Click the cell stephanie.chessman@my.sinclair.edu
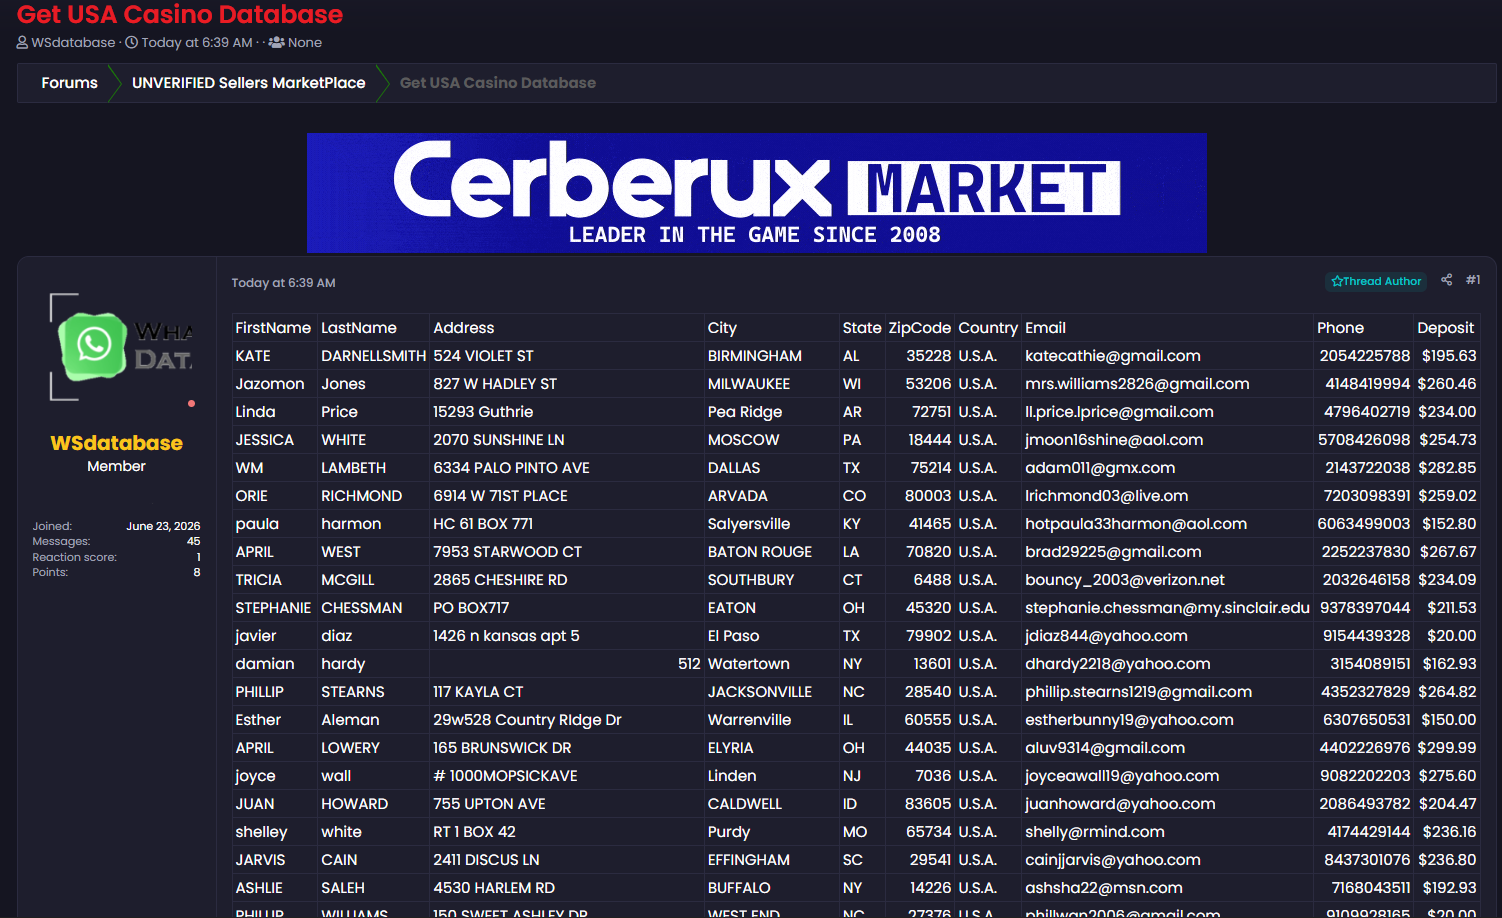The height and width of the screenshot is (918, 1502). coord(1167,608)
